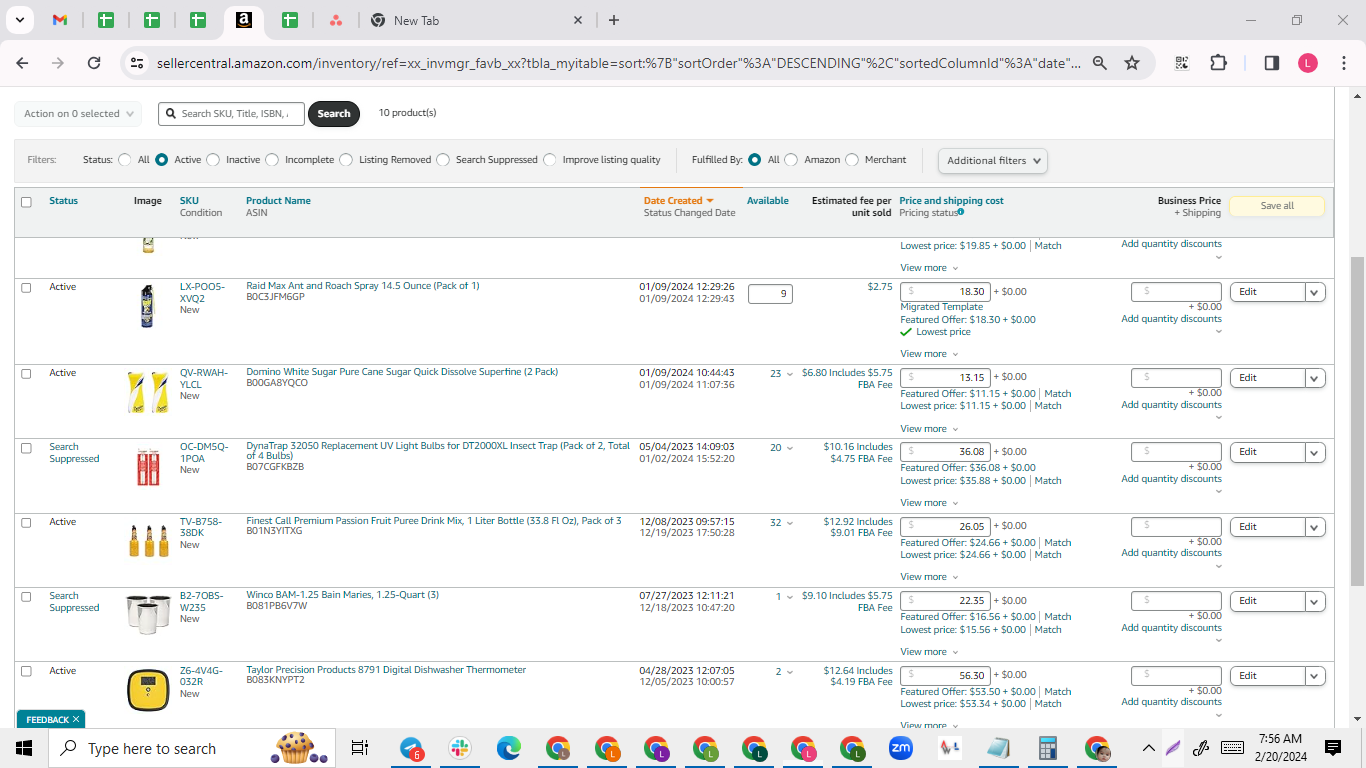Expand the available quantity 23 chevron
This screenshot has width=1366, height=768.
(790, 374)
